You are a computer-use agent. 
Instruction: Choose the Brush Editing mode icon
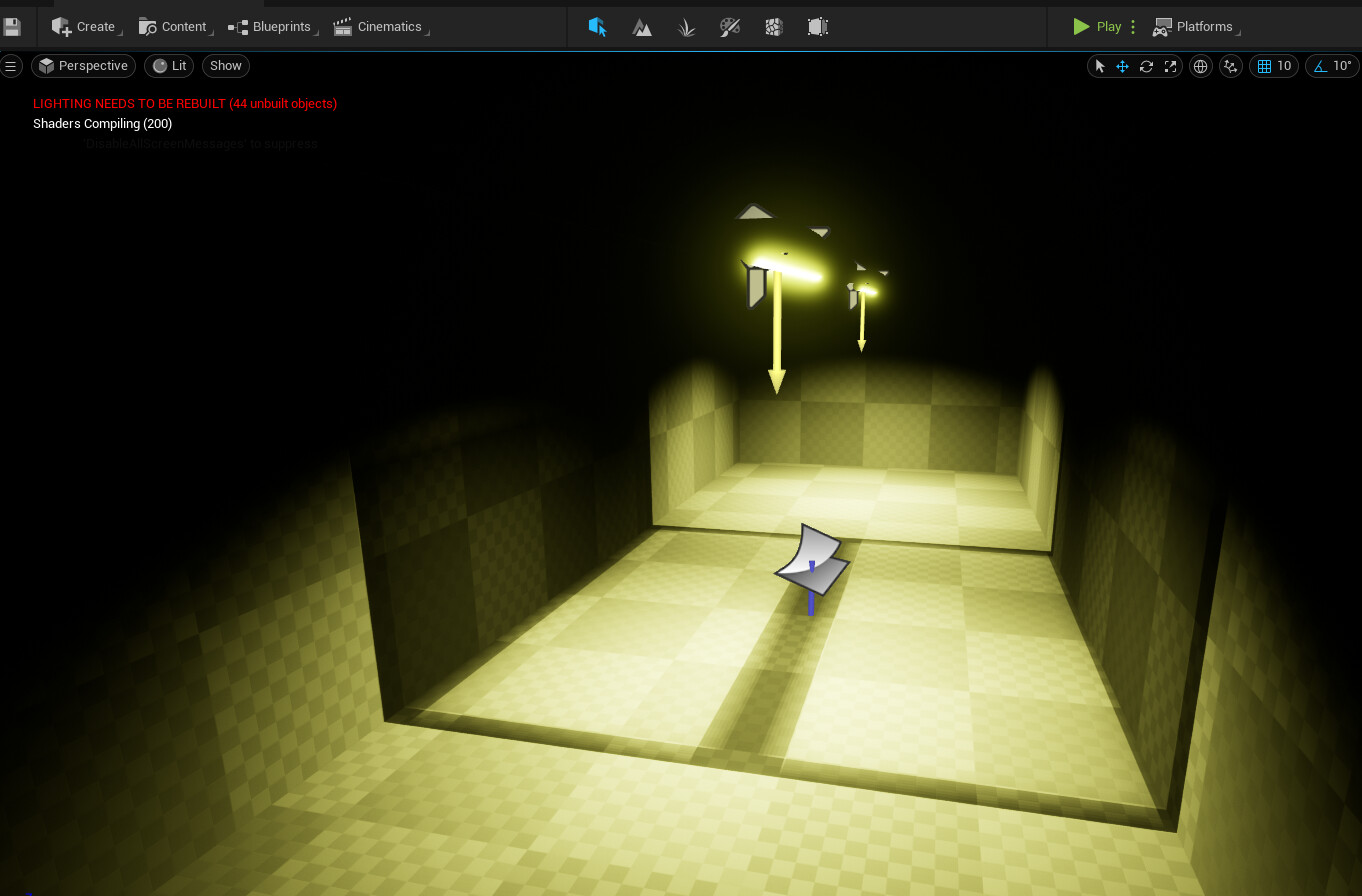[x=818, y=27]
